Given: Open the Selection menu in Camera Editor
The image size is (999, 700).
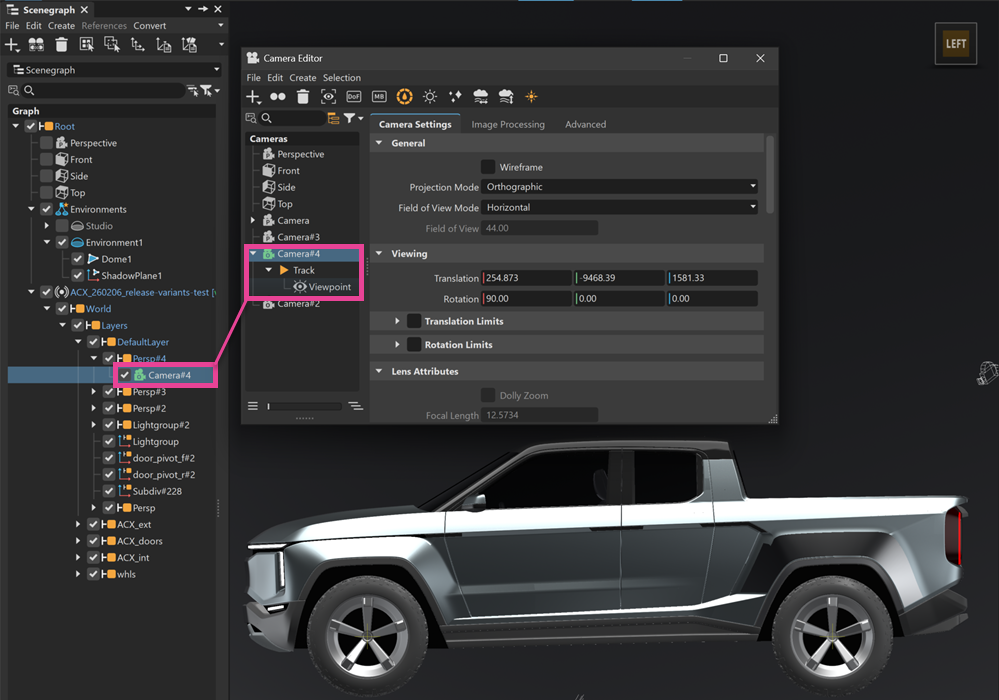Looking at the screenshot, I should pos(341,78).
